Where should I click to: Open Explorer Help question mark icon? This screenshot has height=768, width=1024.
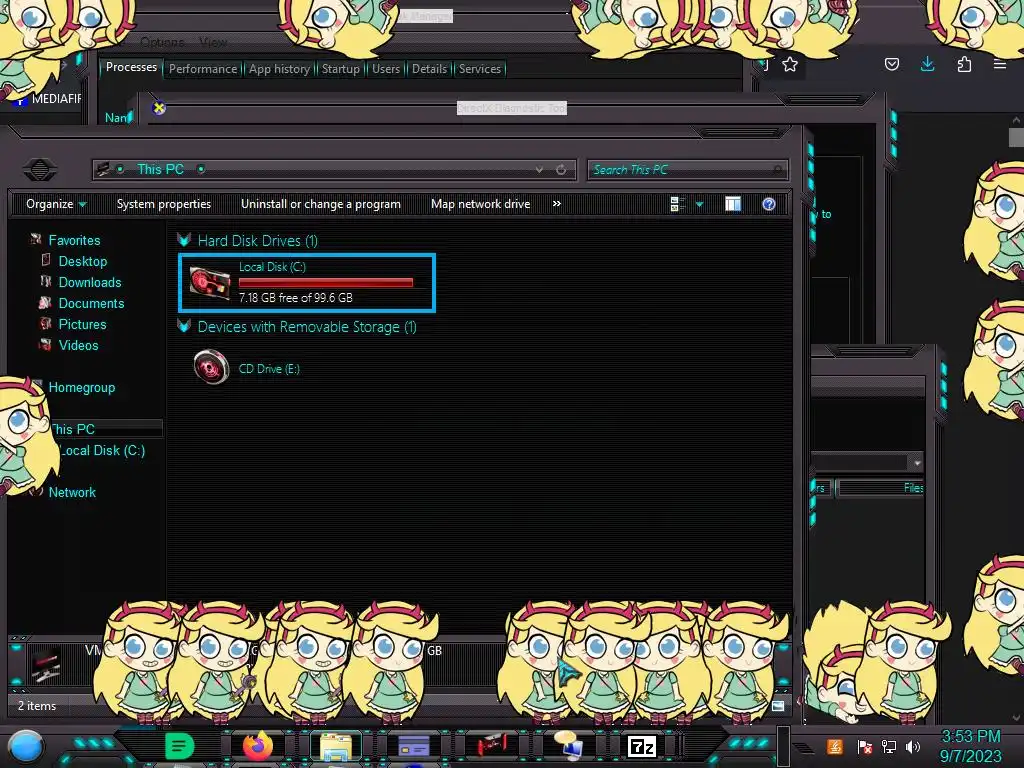(x=769, y=204)
